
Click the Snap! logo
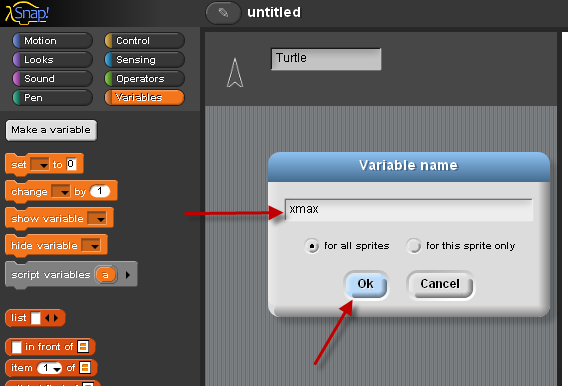click(x=27, y=13)
